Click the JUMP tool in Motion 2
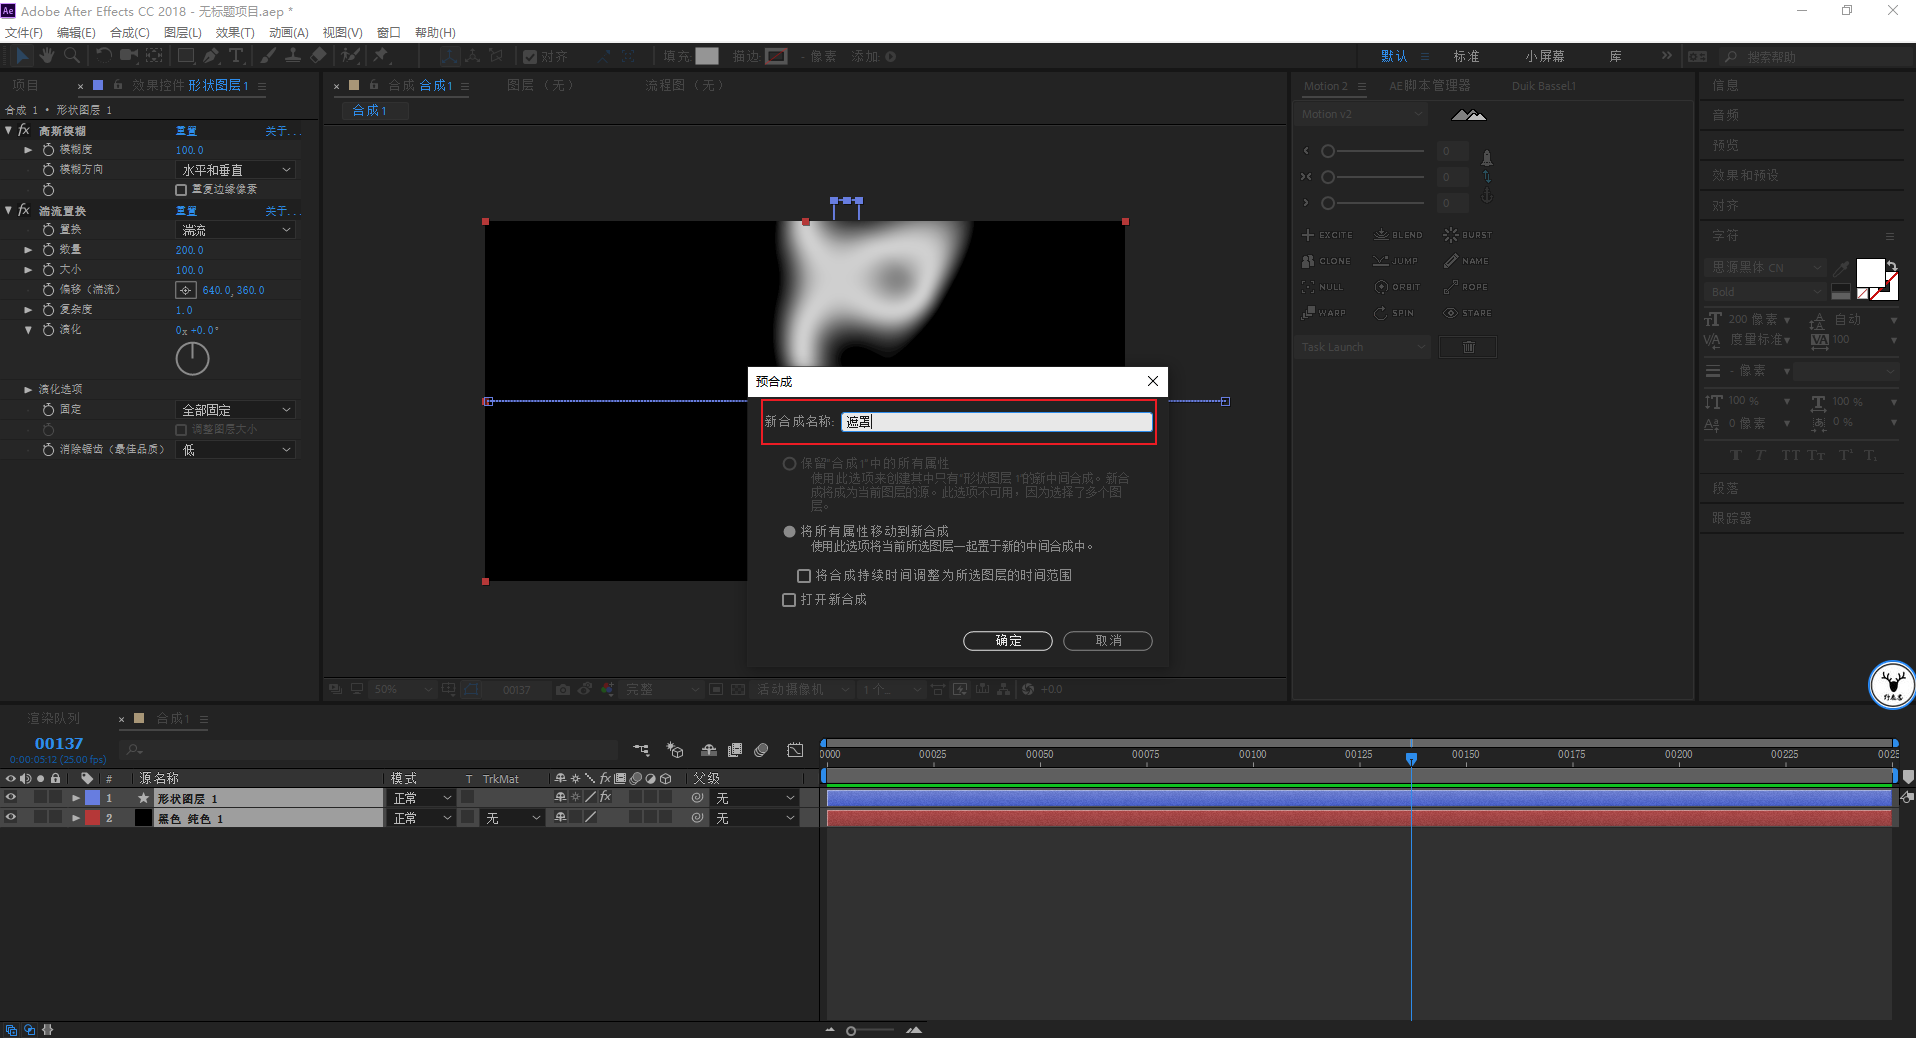 pyautogui.click(x=1395, y=261)
